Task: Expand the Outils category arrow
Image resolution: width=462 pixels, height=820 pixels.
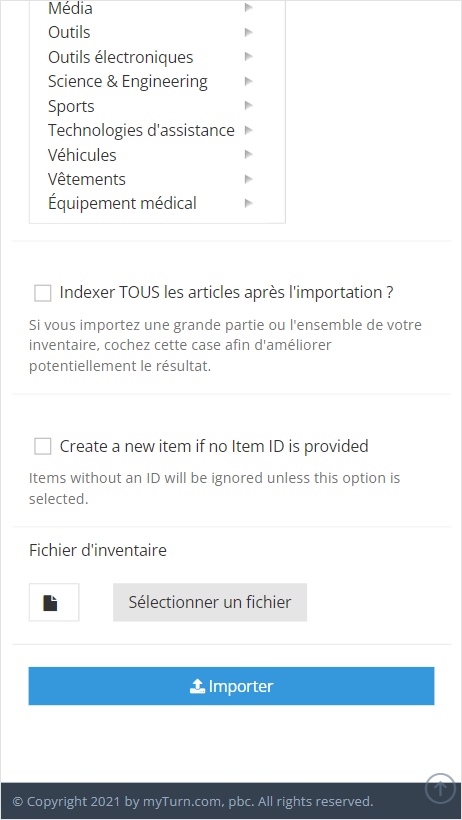Action: [249, 32]
